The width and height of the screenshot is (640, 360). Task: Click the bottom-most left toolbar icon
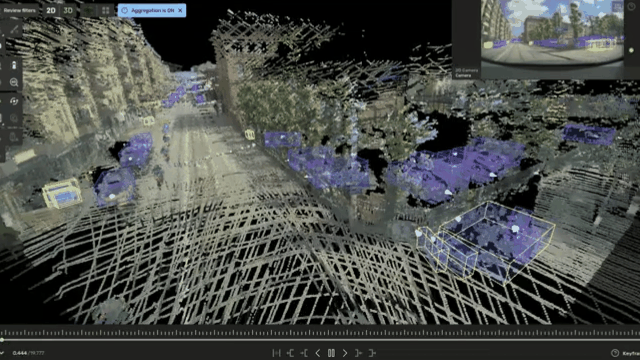point(13,137)
